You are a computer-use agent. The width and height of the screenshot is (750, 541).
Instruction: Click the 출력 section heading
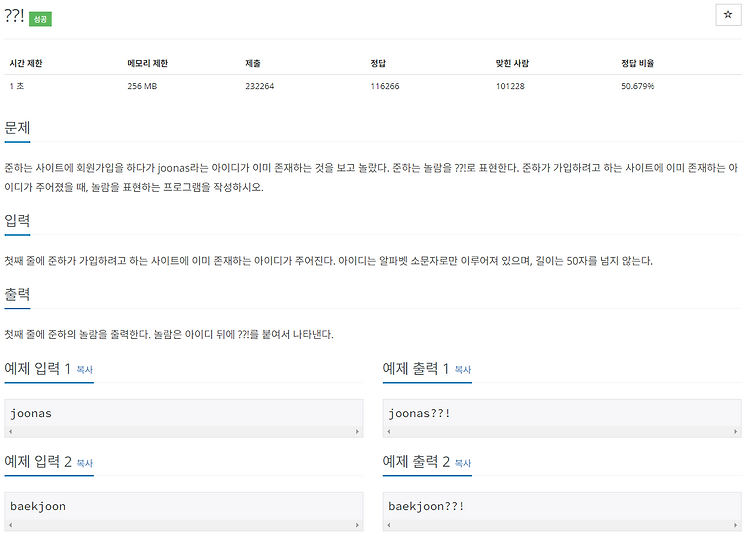point(17,294)
